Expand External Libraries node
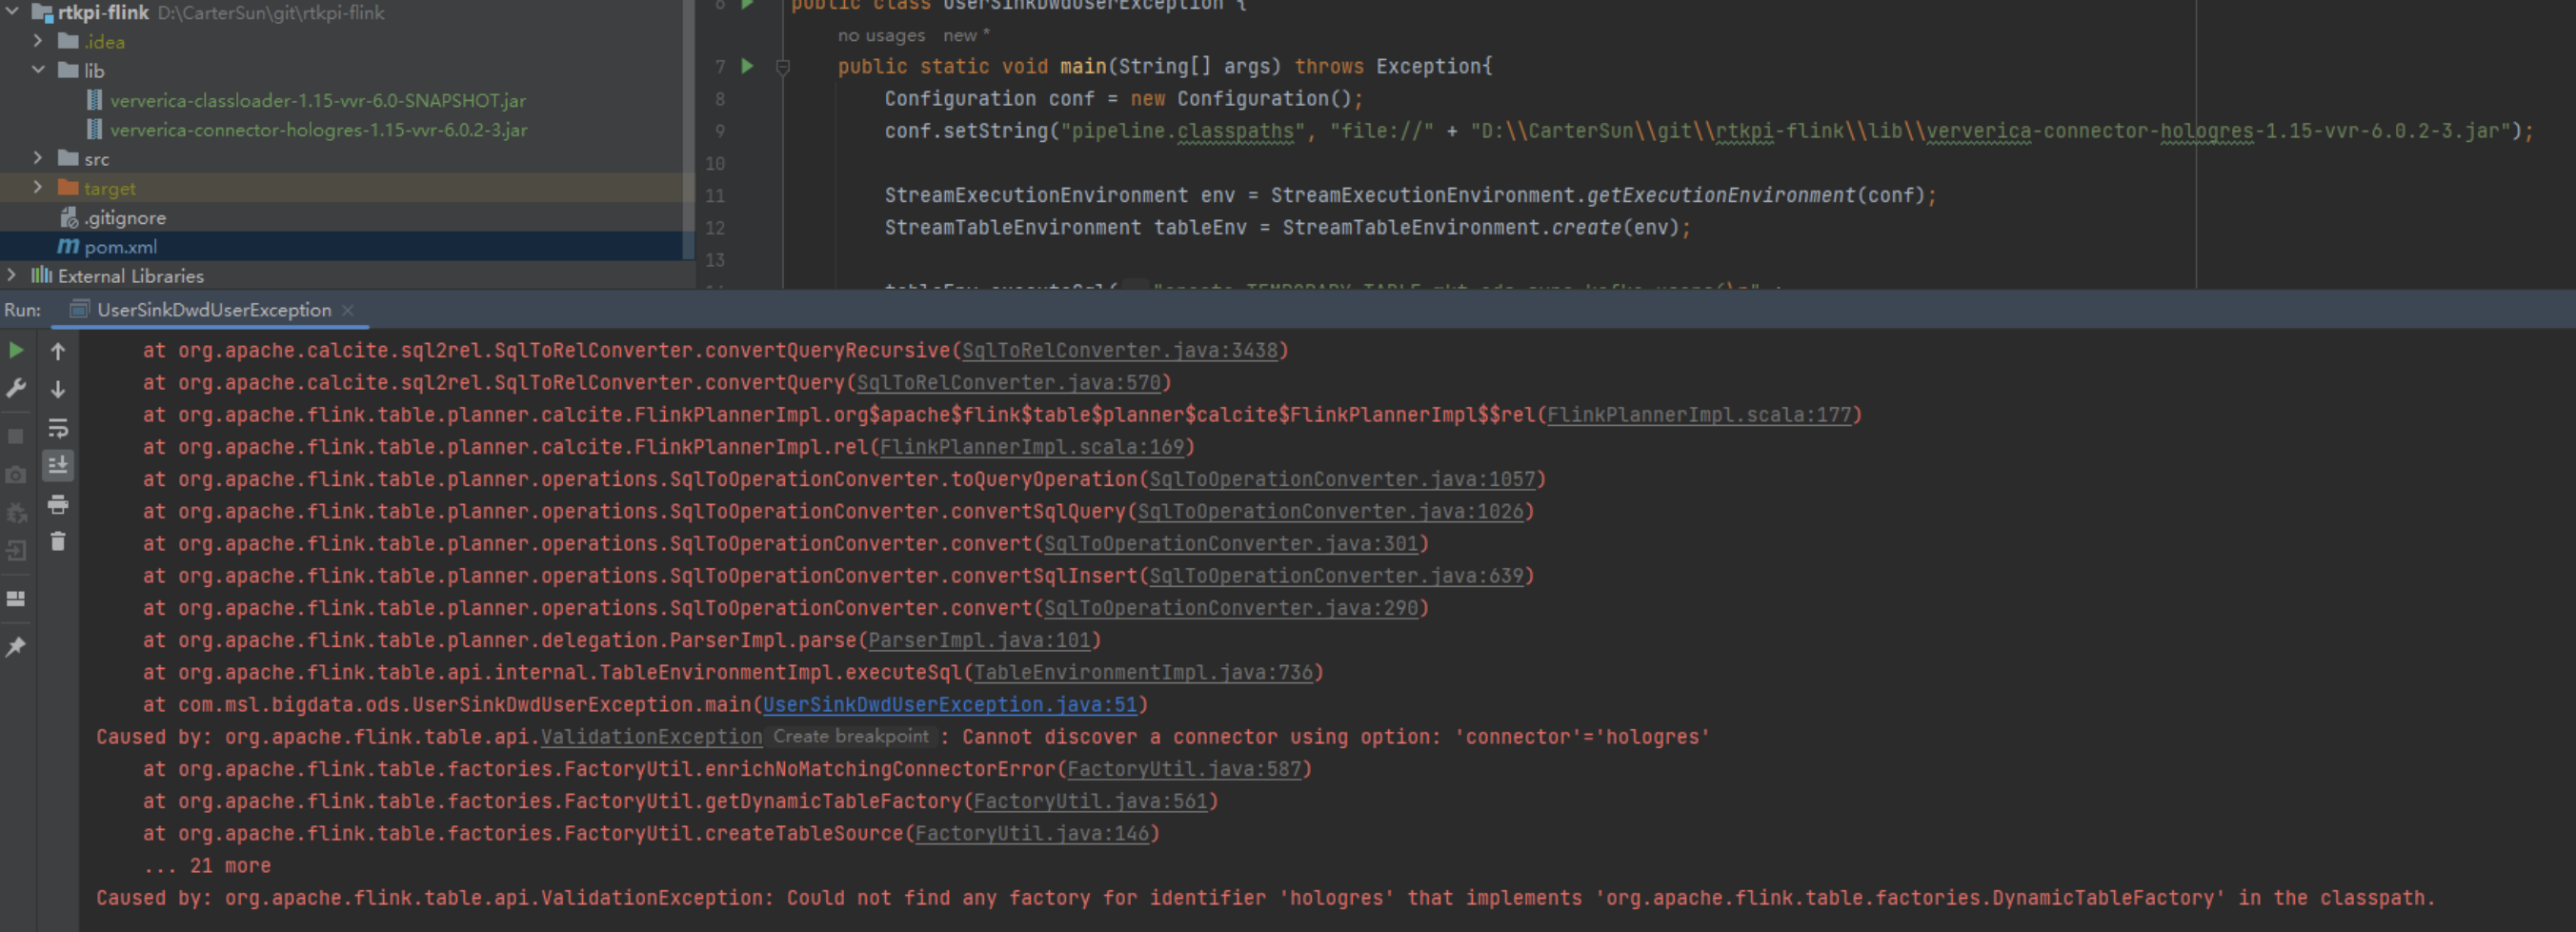This screenshot has width=2576, height=932. pos(11,275)
